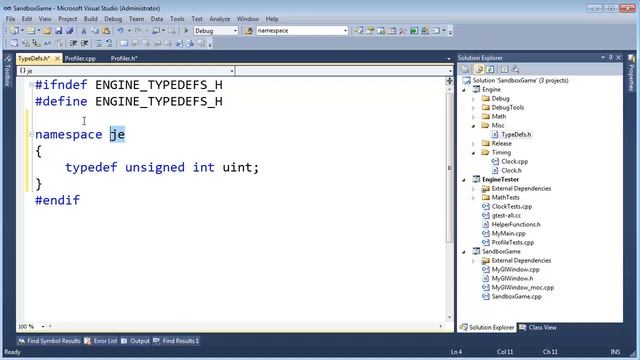640x360 pixels.
Task: Open the Toolbox side tab
Action: (7, 71)
